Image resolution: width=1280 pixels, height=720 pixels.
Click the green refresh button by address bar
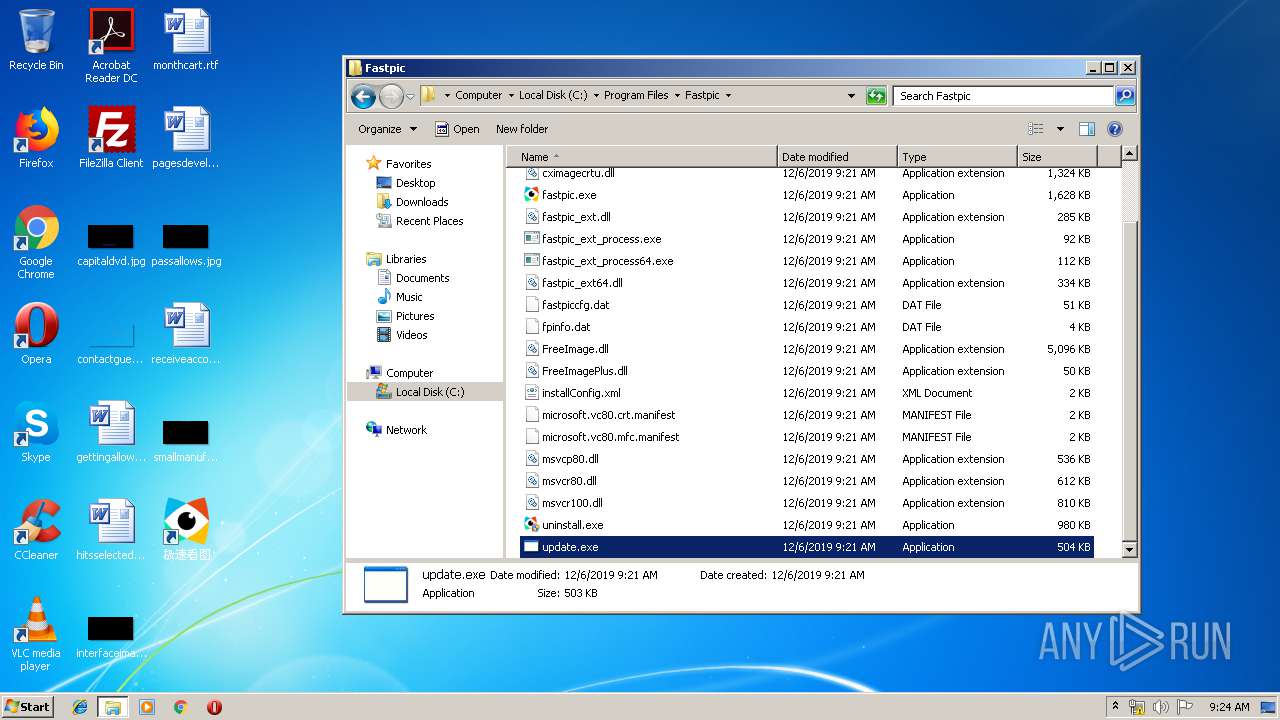click(876, 96)
